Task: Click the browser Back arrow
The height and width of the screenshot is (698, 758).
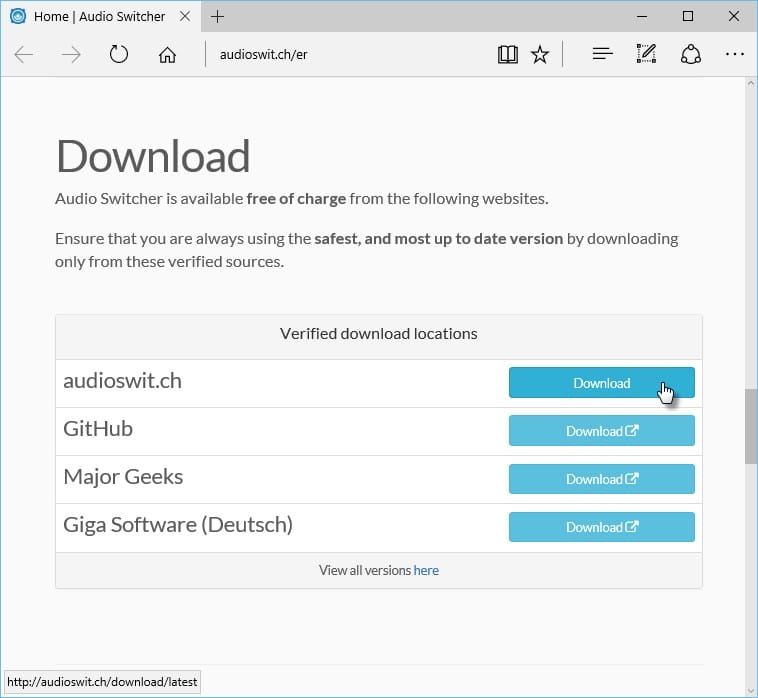Action: [x=23, y=55]
